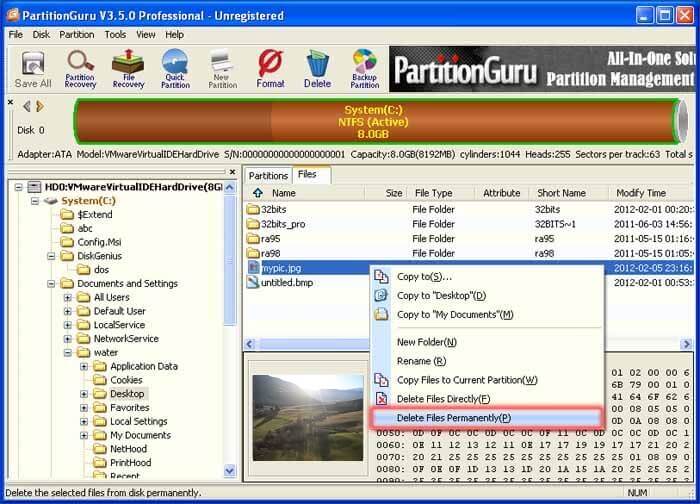Open Backup Partition tool
This screenshot has height=504, width=700.
pyautogui.click(x=364, y=69)
